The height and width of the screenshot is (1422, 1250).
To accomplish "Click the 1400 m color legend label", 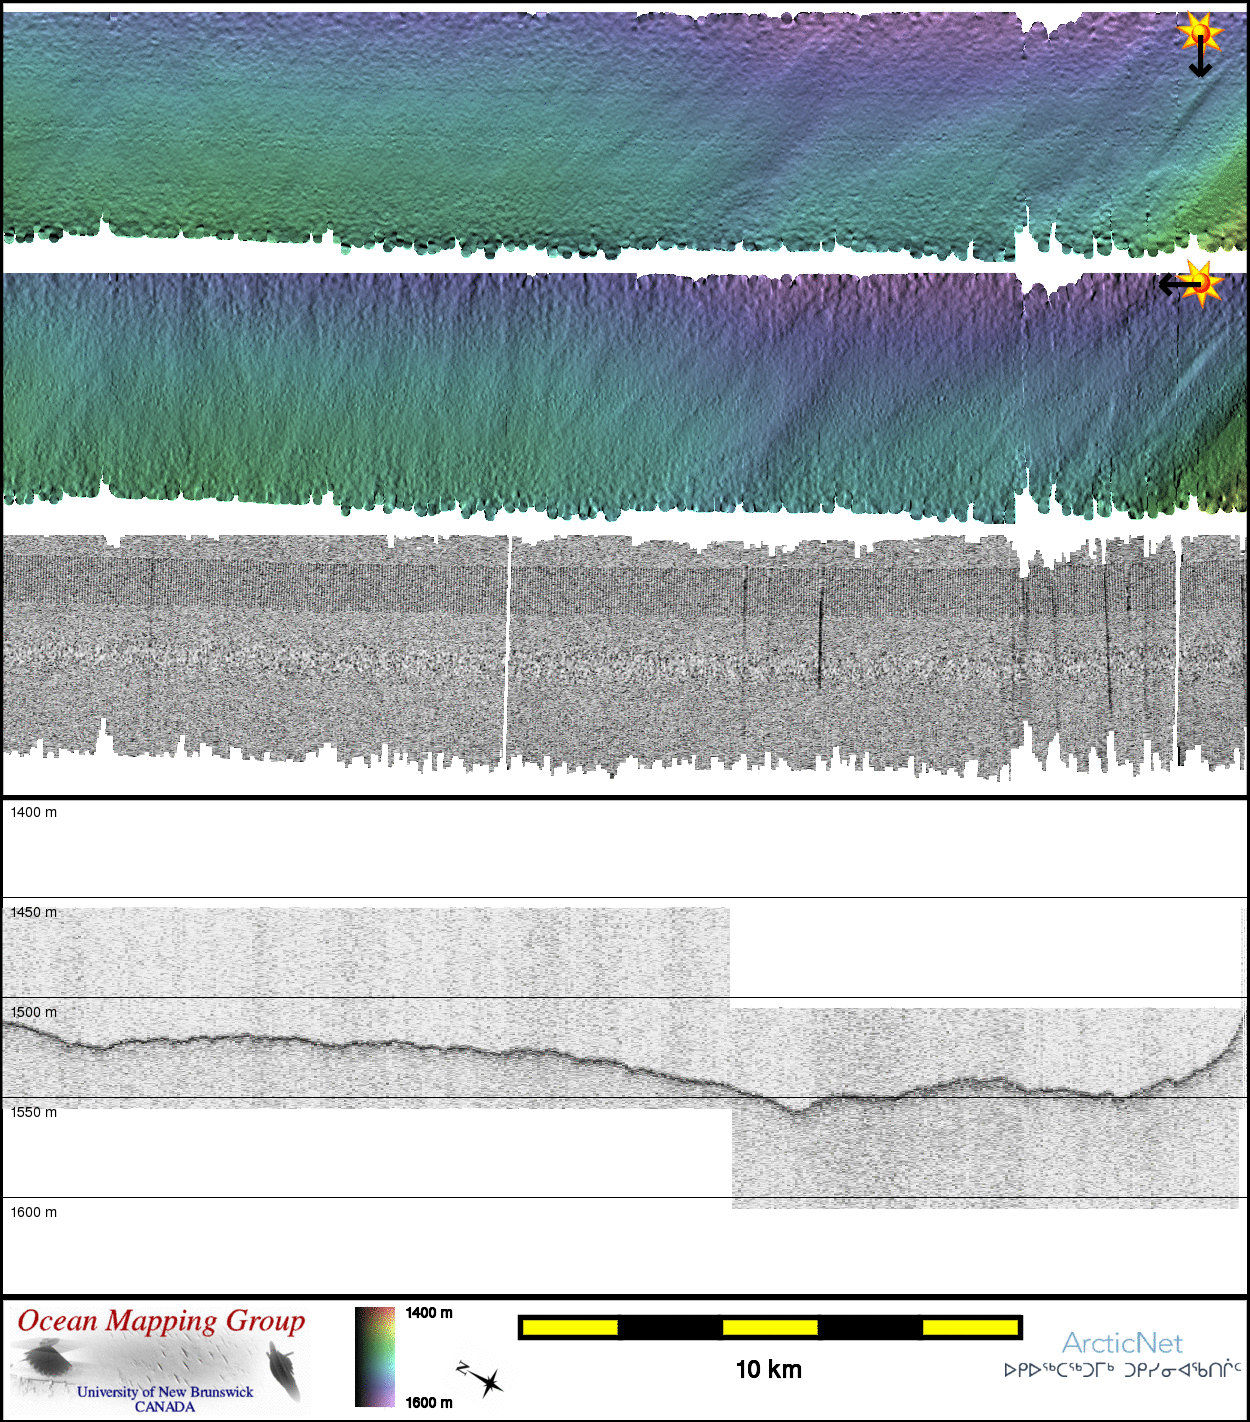I will point(429,1313).
